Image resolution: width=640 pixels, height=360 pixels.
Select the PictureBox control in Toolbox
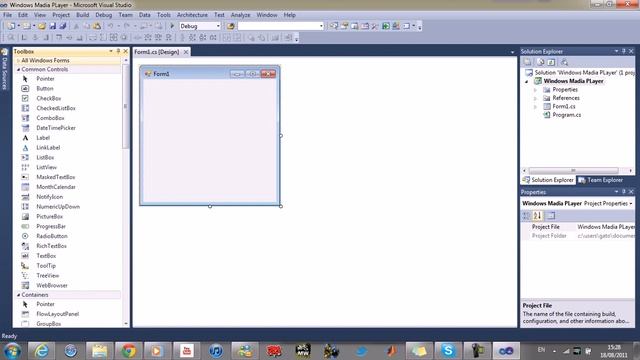(x=50, y=216)
